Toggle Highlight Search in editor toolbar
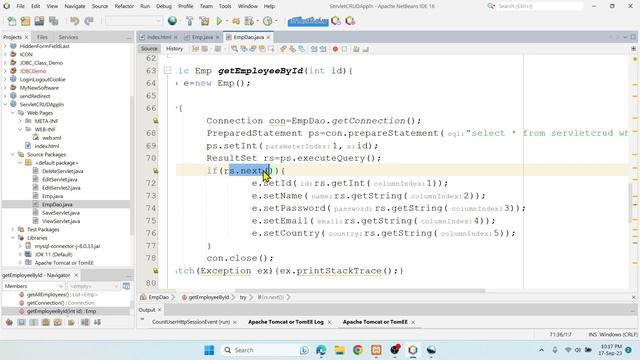 pyautogui.click(x=262, y=49)
